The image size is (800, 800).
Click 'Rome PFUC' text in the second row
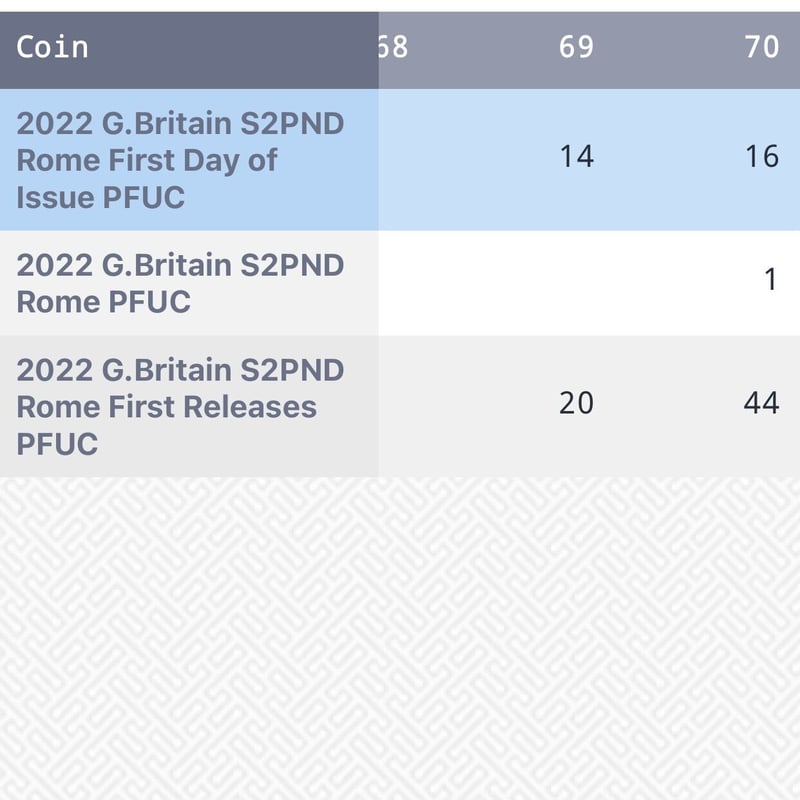[x=103, y=302]
